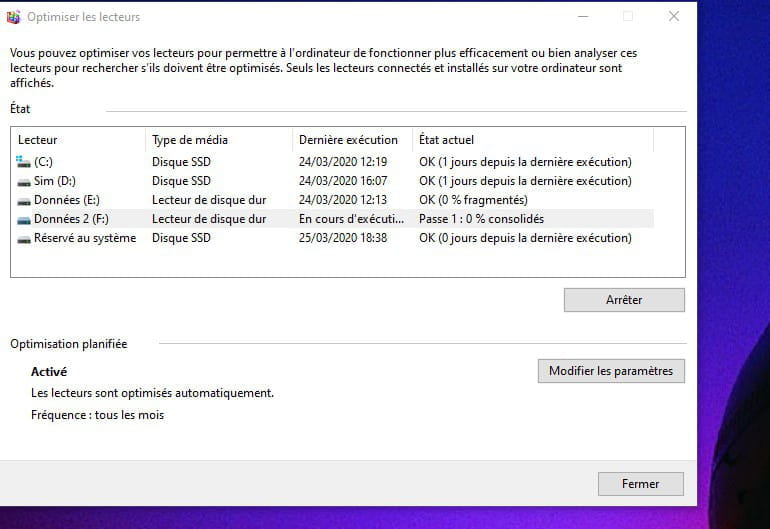Click the Disque SSD type for Sim (D:)
Screen dimensions: 770x529
pos(181,181)
